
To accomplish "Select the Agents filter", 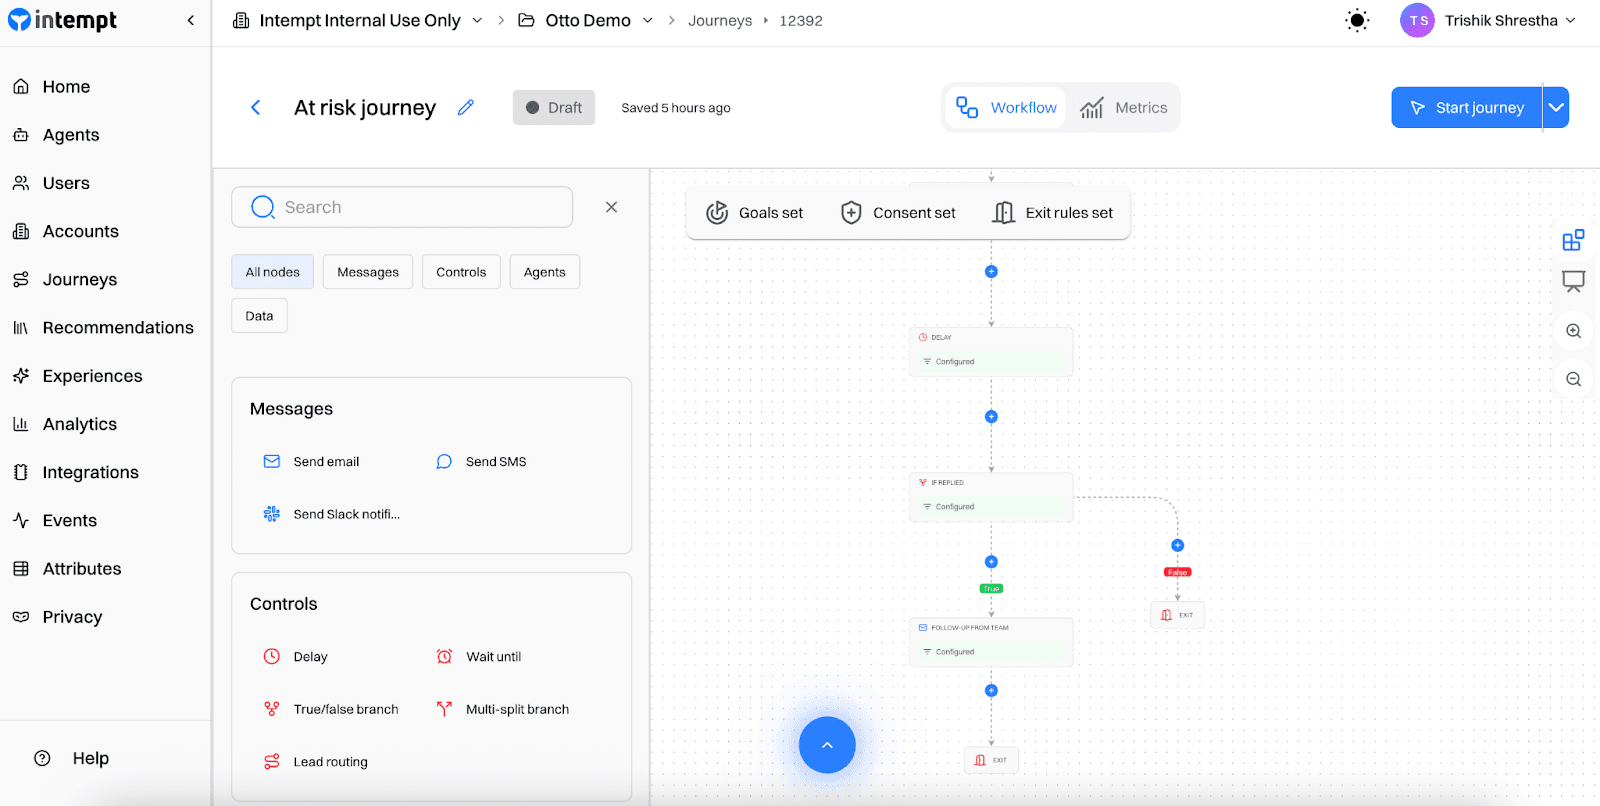I will [x=545, y=272].
